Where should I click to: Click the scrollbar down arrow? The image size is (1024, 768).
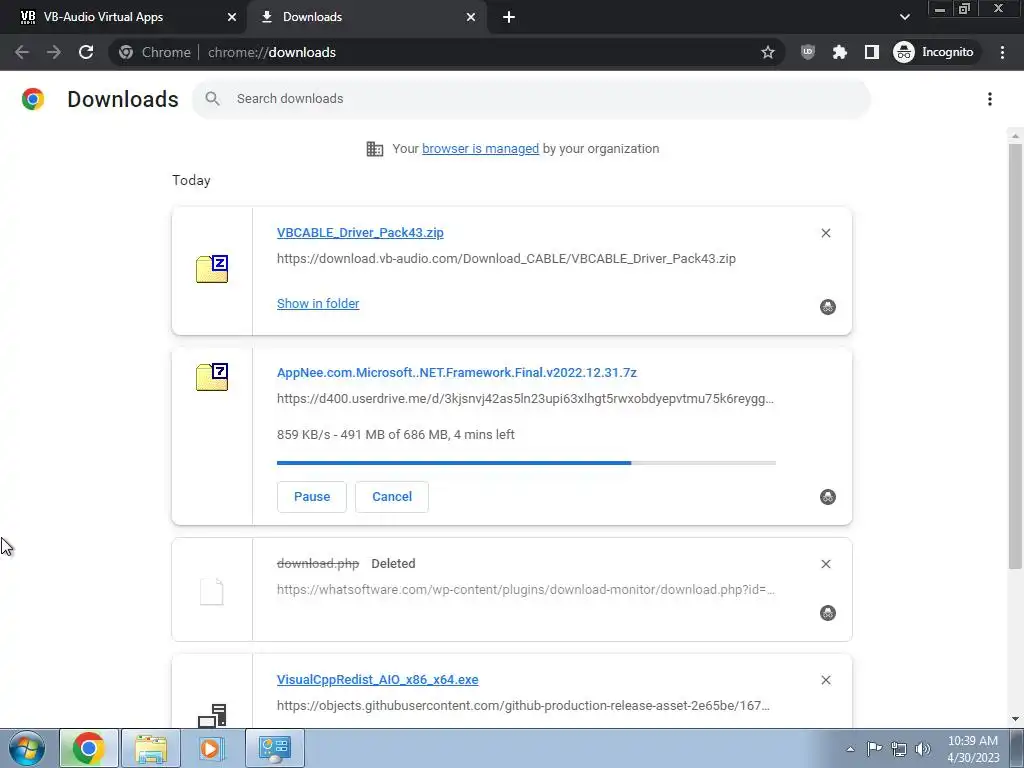tap(1015, 719)
